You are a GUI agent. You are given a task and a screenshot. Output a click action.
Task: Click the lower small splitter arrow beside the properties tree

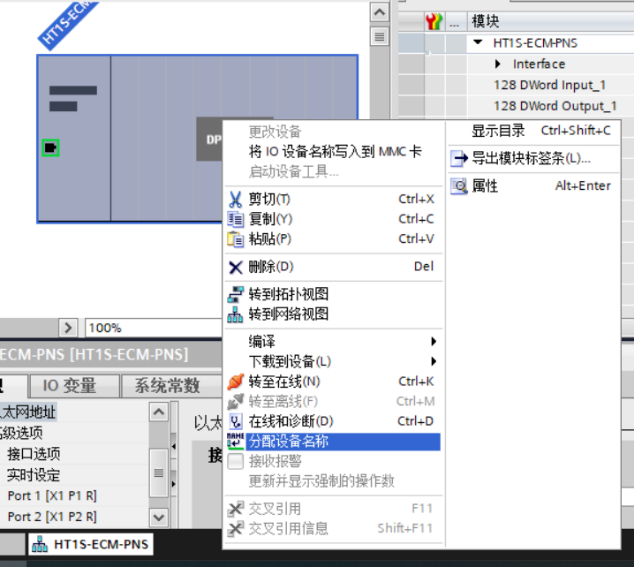(x=174, y=484)
